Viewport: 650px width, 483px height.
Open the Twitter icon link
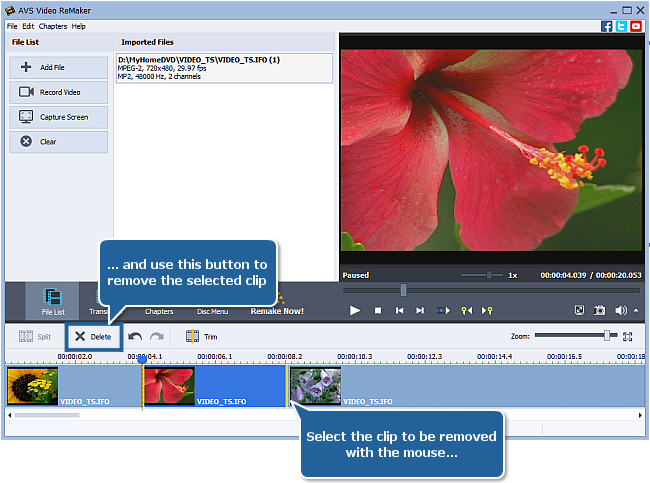tap(621, 27)
